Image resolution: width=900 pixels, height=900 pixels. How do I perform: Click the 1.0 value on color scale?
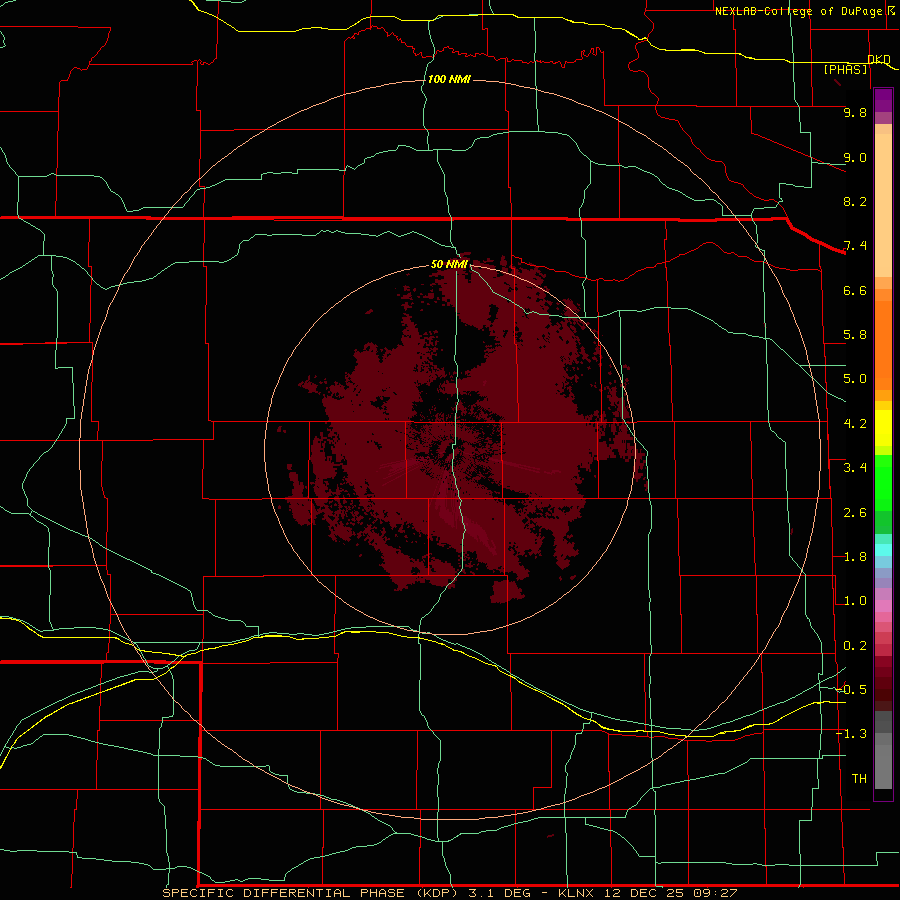[855, 602]
